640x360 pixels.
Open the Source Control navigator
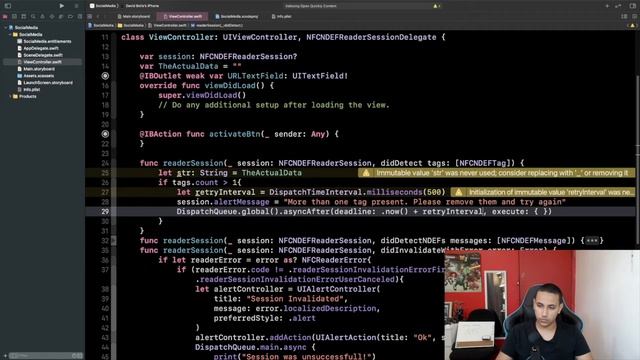click(14, 16)
